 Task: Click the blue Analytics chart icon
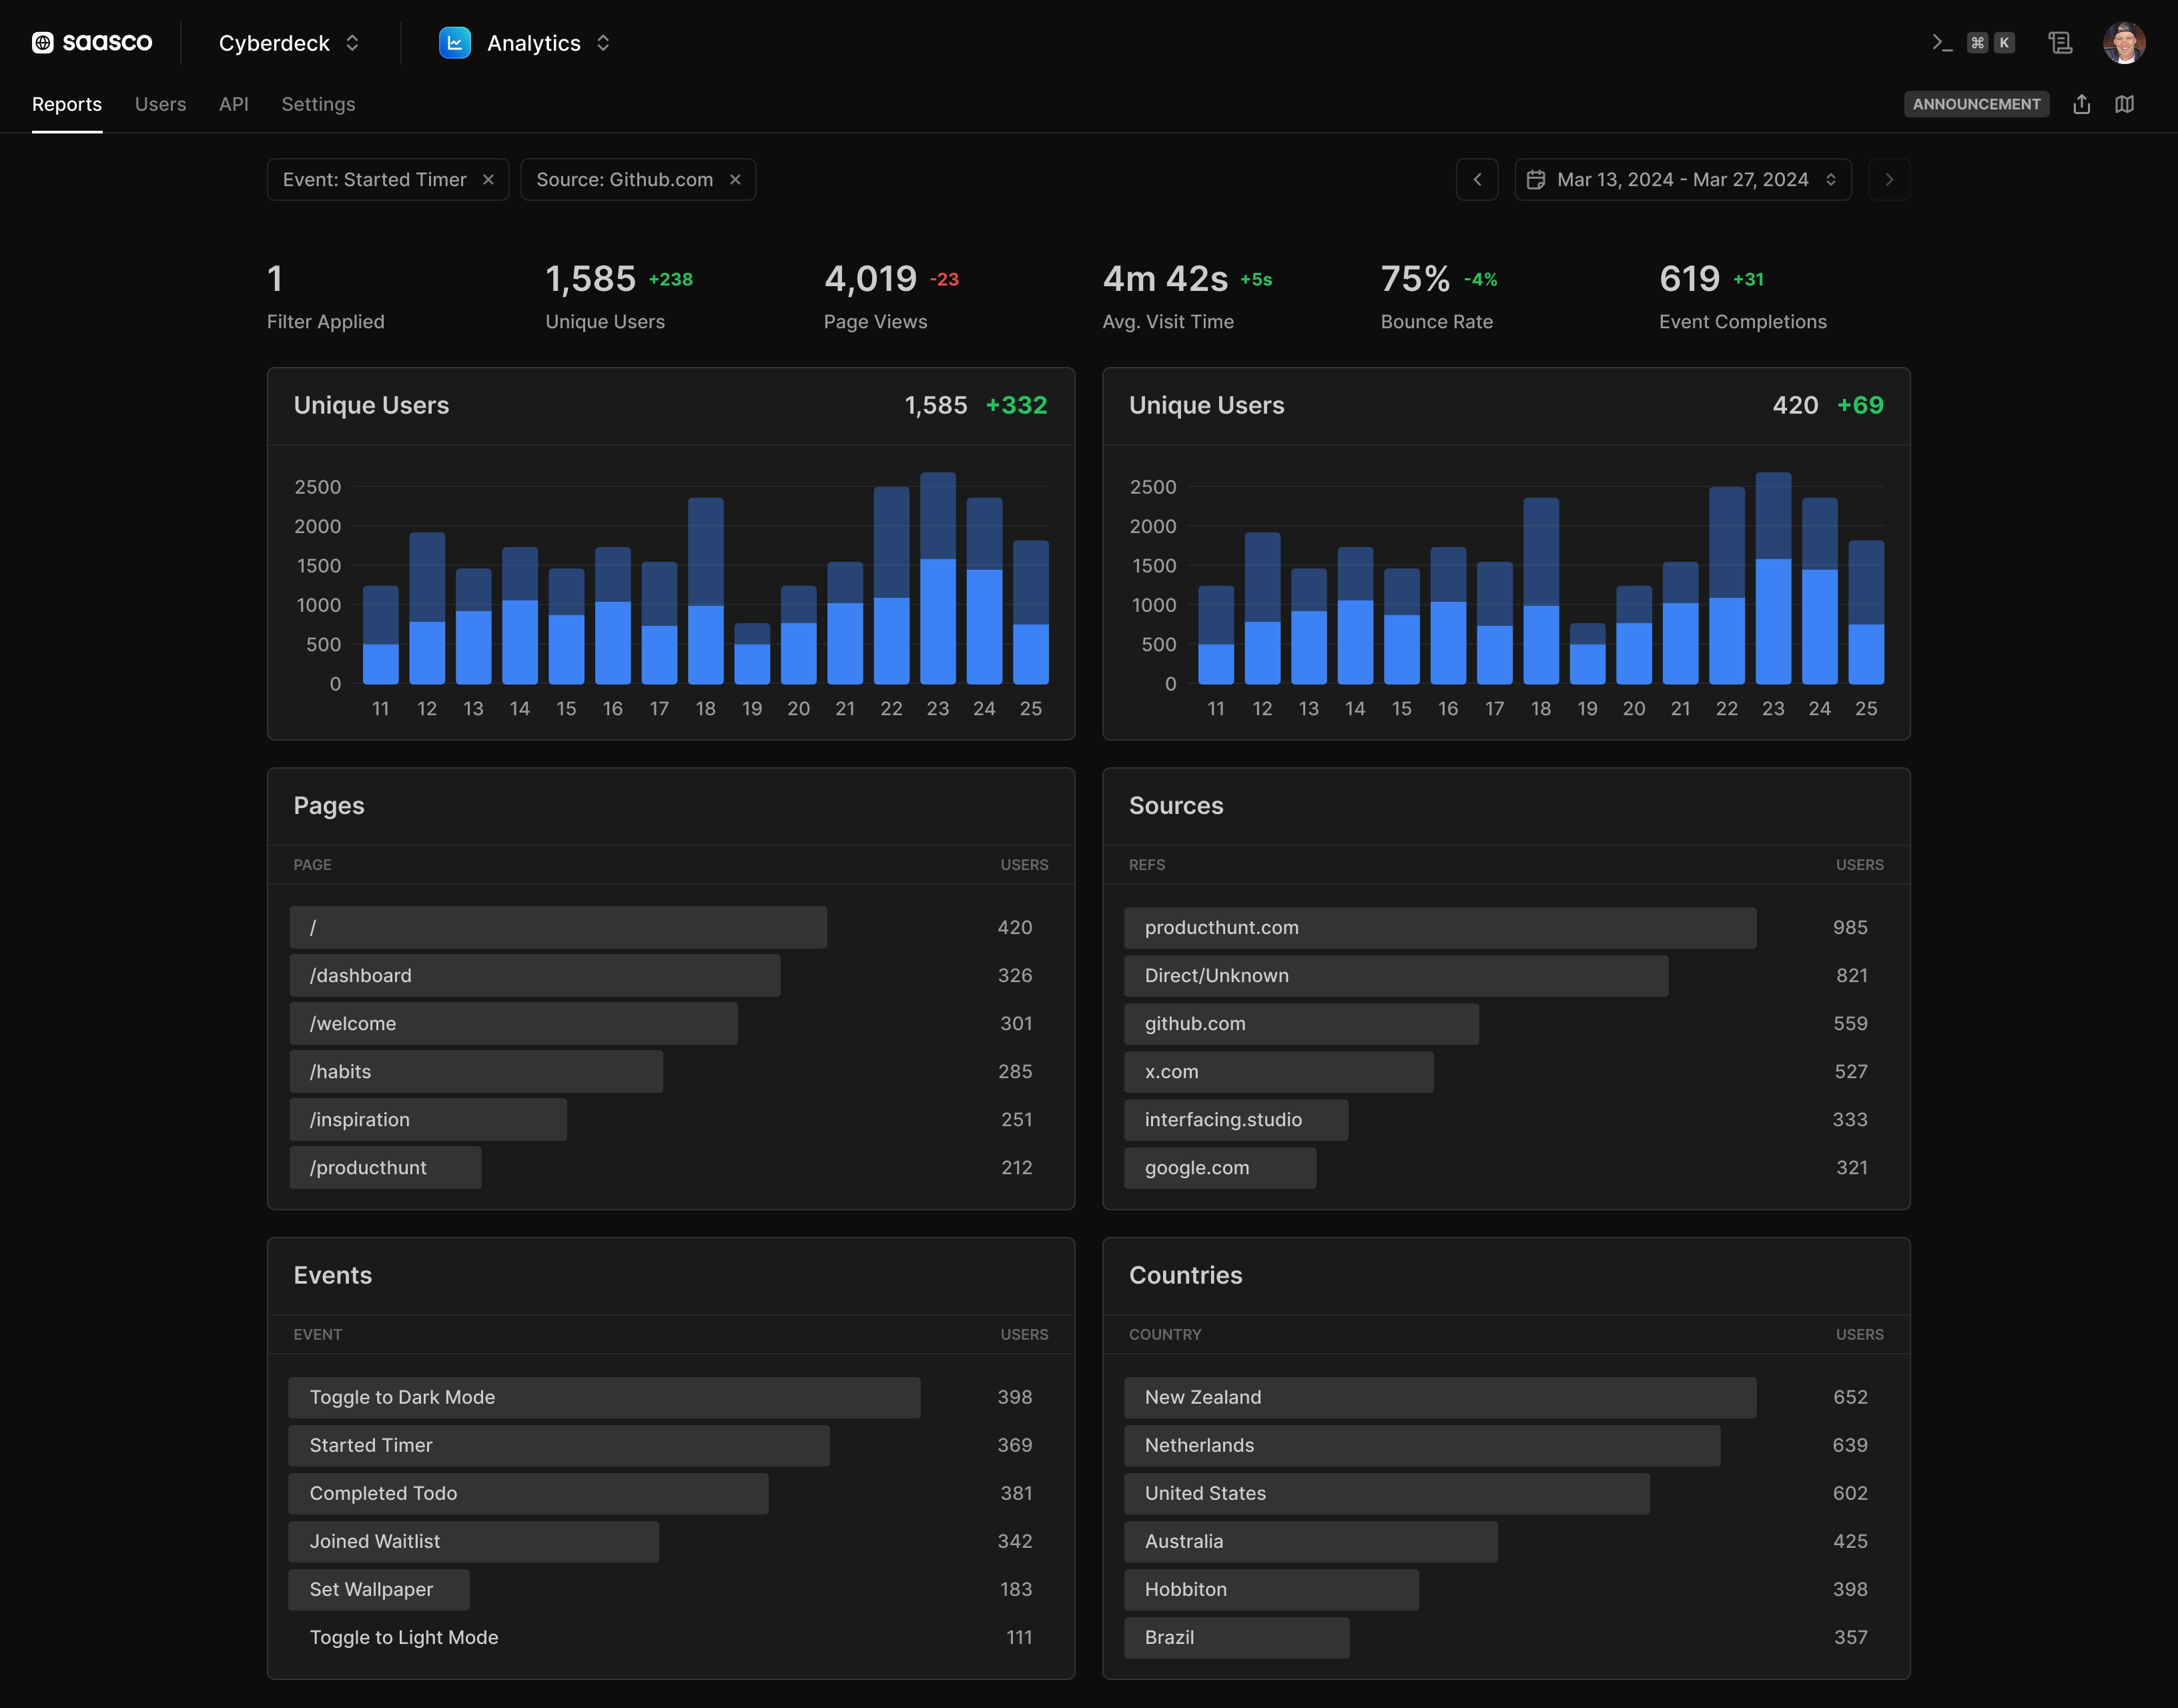pyautogui.click(x=455, y=43)
